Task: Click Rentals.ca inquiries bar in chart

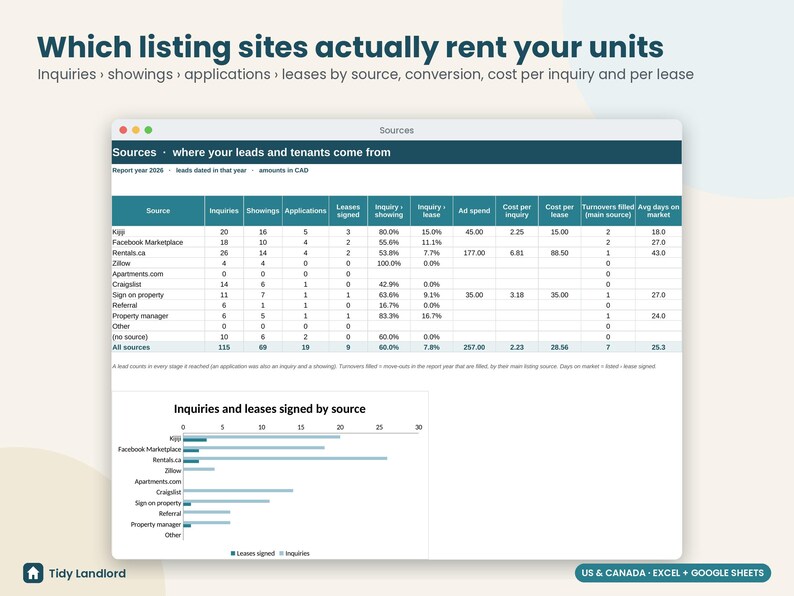Action: pyautogui.click(x=285, y=458)
